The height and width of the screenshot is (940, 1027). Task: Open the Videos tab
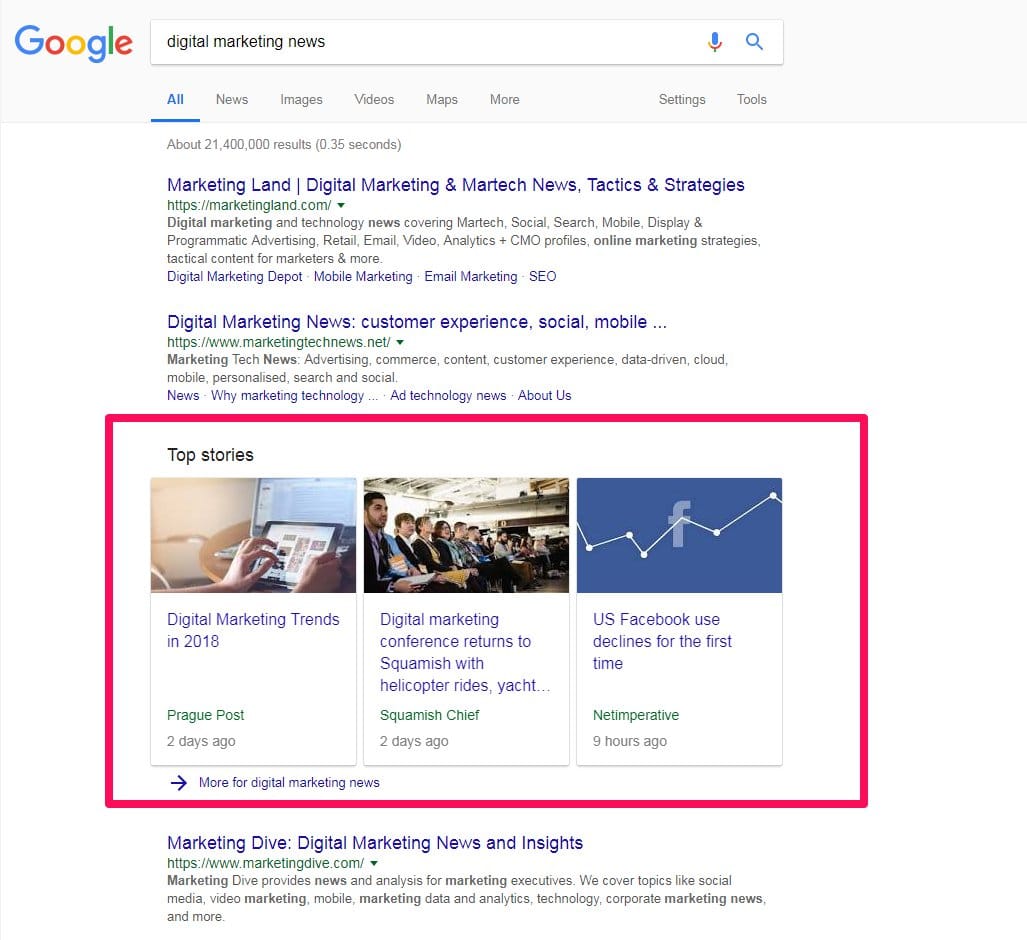[374, 100]
